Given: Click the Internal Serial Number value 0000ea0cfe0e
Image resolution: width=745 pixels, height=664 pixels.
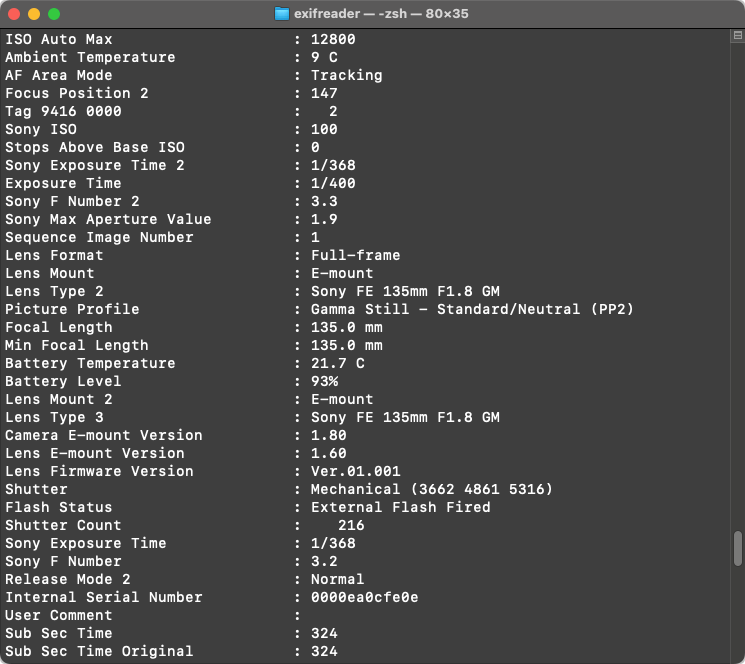Looking at the screenshot, I should coord(364,597).
